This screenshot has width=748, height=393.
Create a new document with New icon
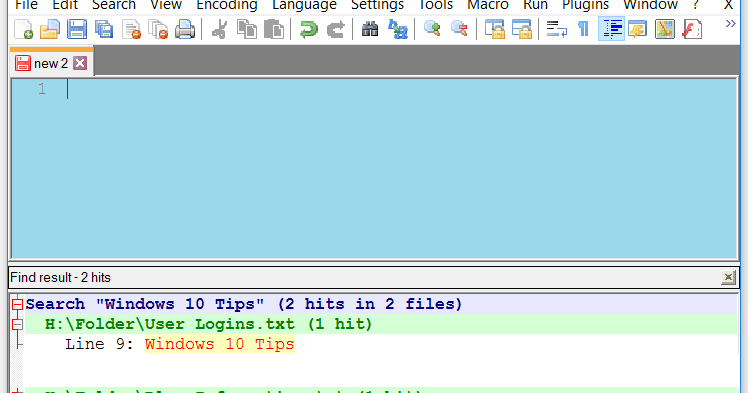[x=23, y=30]
